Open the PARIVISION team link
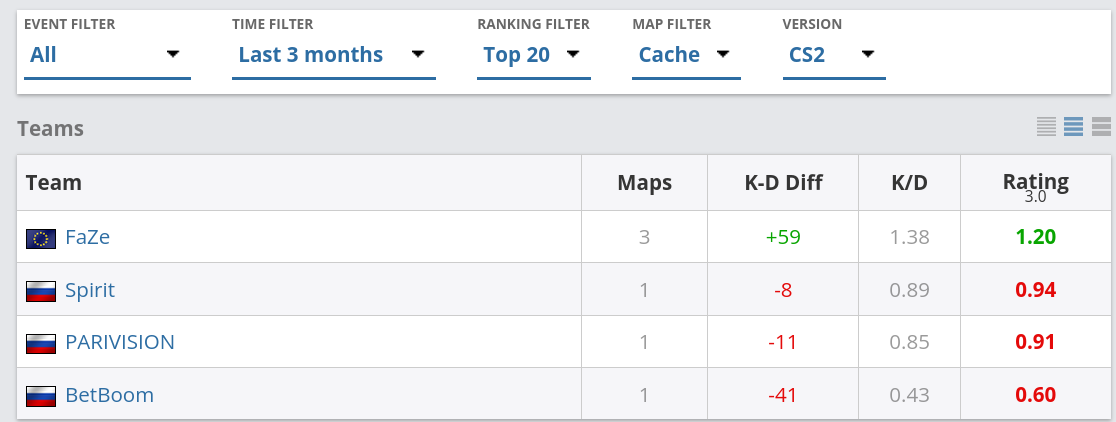The width and height of the screenshot is (1116, 422). [x=120, y=342]
